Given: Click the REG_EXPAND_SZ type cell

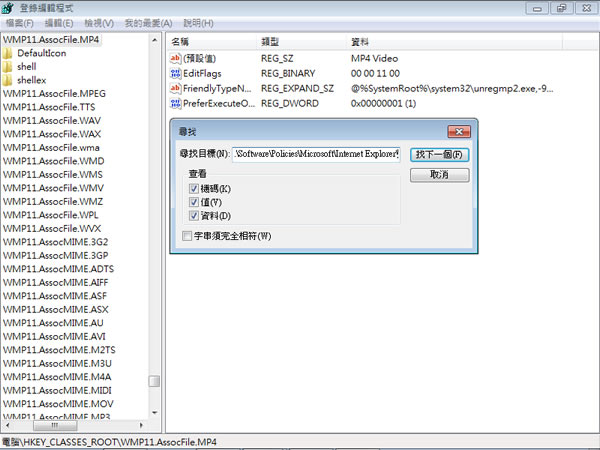Looking at the screenshot, I should tap(297, 88).
